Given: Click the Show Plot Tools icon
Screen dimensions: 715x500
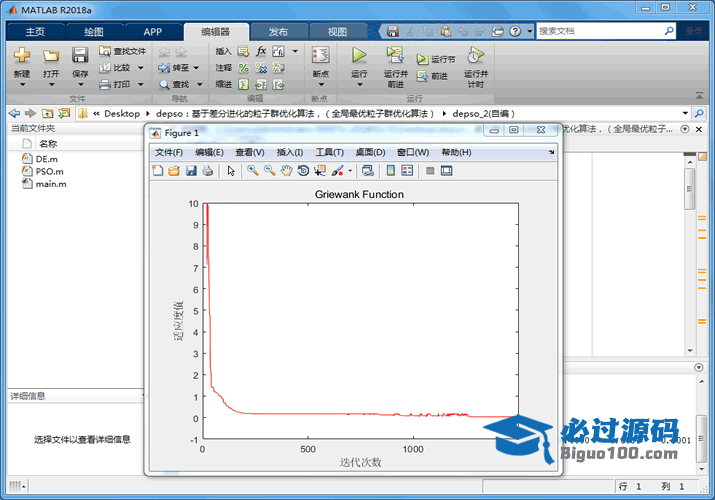Looking at the screenshot, I should pos(447,170).
